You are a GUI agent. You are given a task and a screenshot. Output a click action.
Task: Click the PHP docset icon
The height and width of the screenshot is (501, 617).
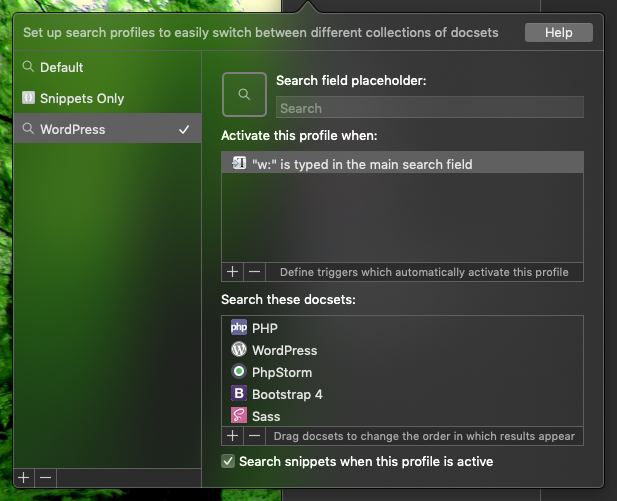pyautogui.click(x=239, y=327)
